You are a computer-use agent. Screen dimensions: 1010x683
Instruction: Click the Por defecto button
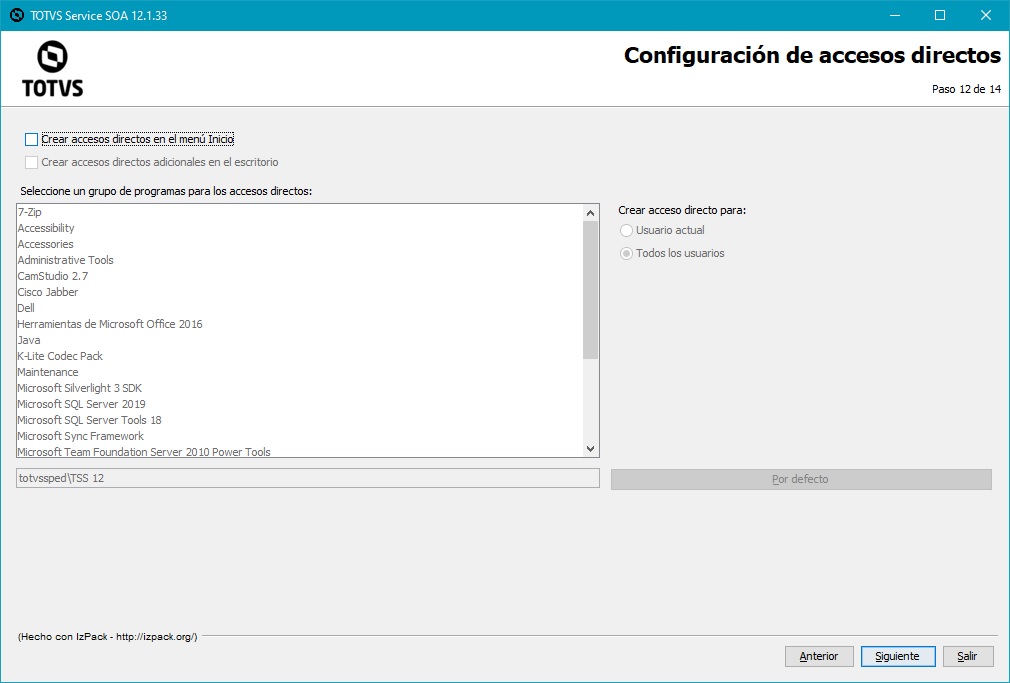tap(801, 479)
